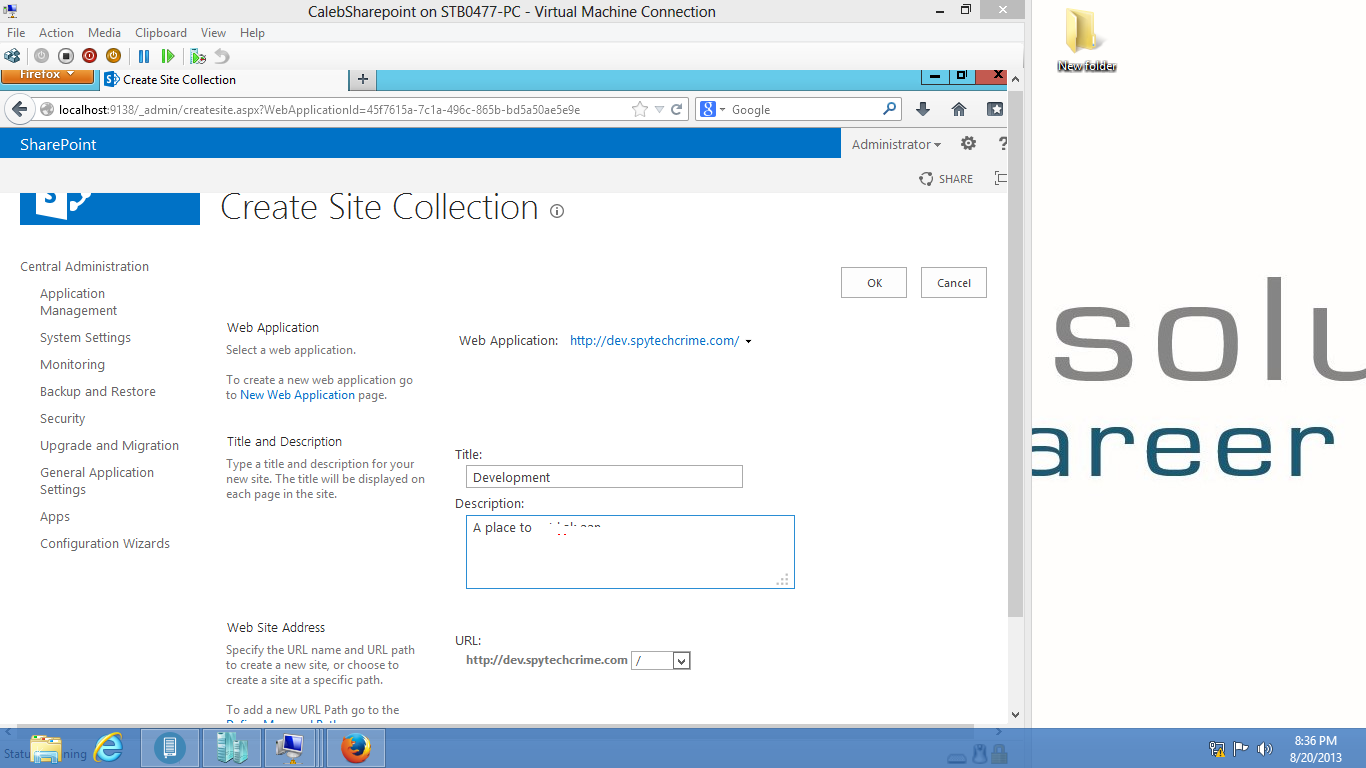Open the Apps section
This screenshot has height=768, width=1366.
55,517
